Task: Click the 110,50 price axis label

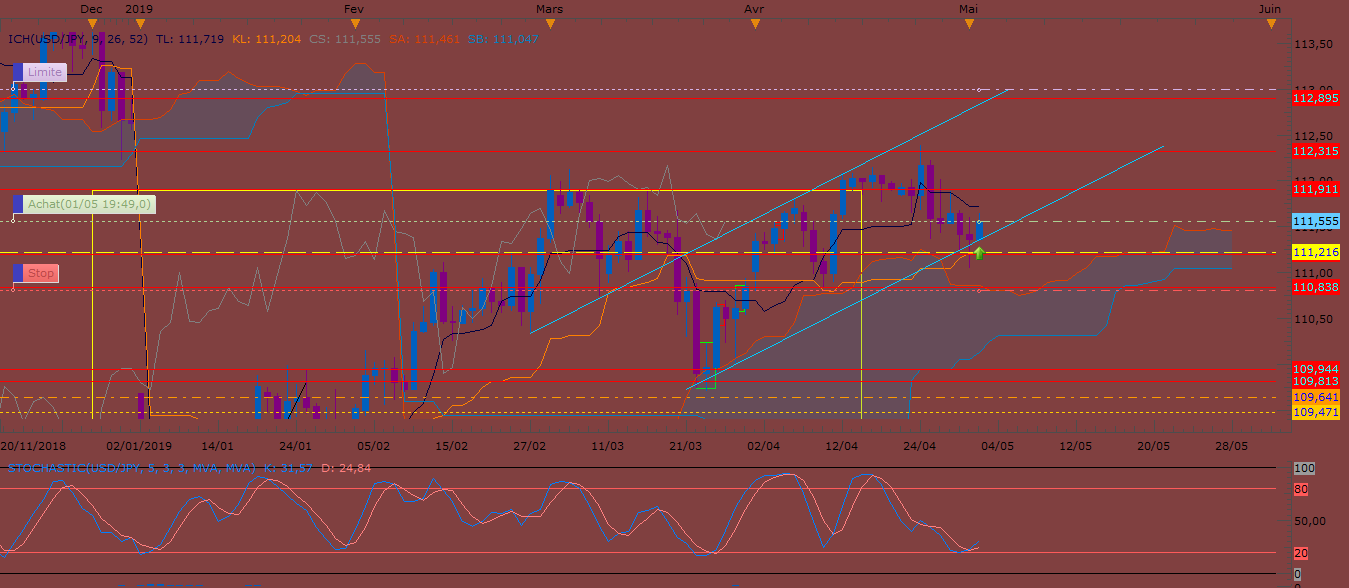Action: (x=1313, y=319)
